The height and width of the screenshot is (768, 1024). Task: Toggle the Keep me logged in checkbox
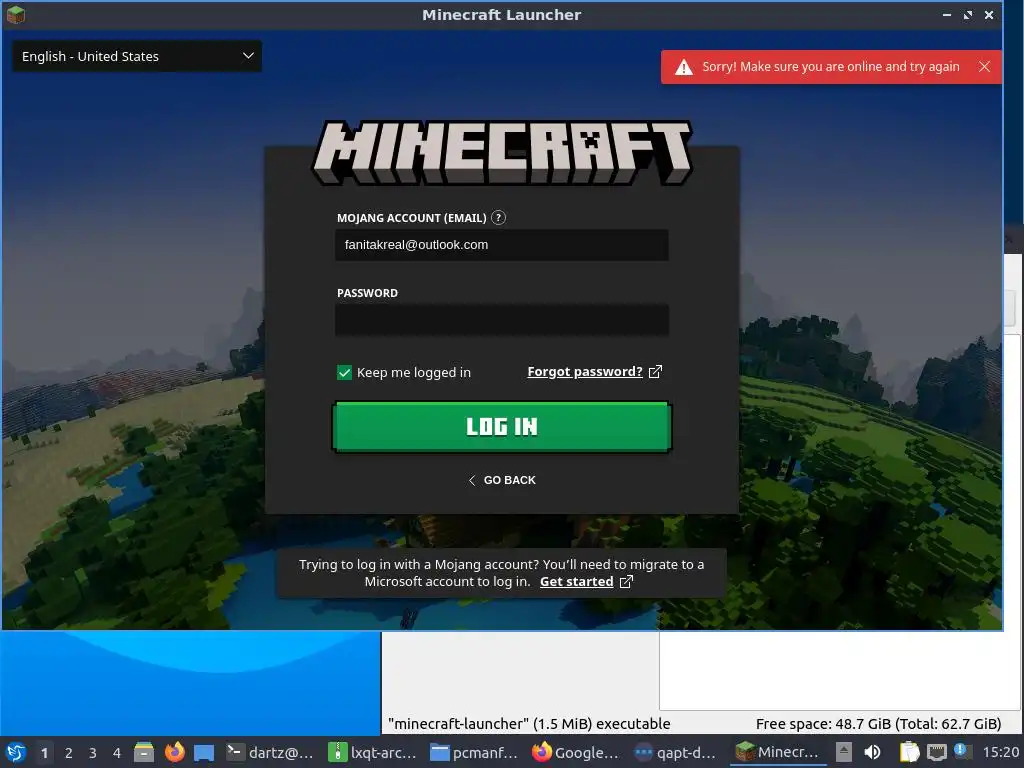coord(344,372)
